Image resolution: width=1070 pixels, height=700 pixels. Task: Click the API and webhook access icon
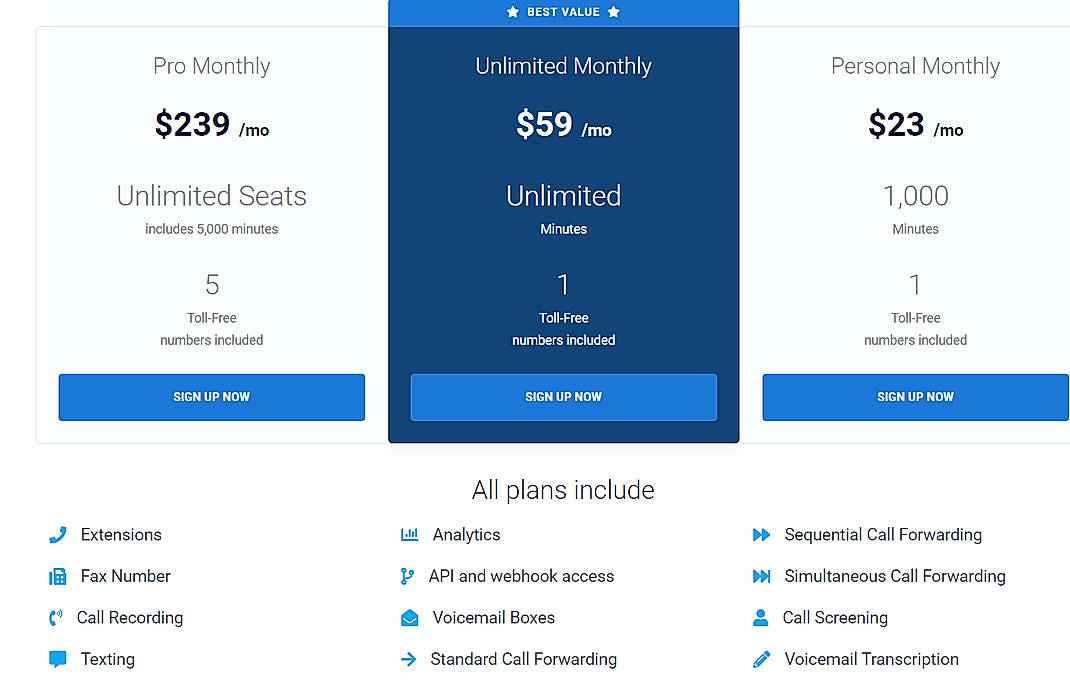(x=409, y=576)
